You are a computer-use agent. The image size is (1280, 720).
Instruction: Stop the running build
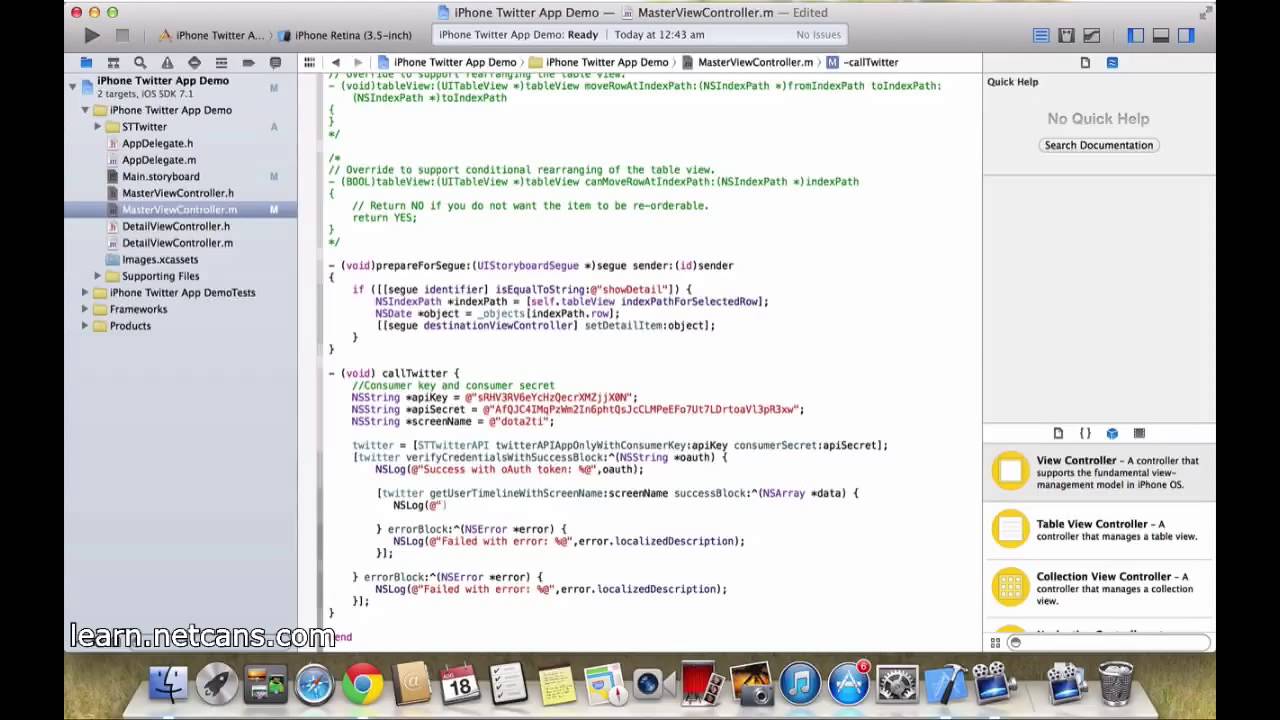pyautogui.click(x=122, y=35)
